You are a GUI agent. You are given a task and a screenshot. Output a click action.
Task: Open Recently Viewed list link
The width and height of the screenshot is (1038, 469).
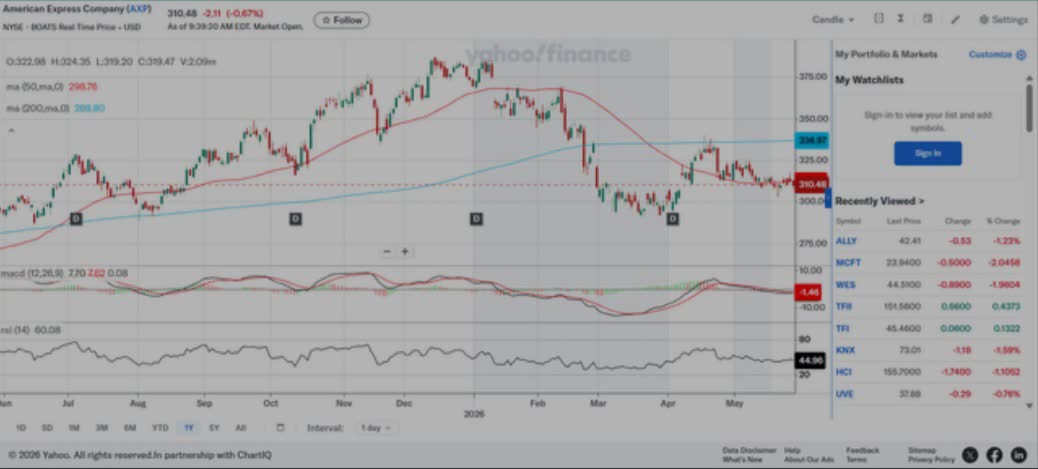point(880,201)
